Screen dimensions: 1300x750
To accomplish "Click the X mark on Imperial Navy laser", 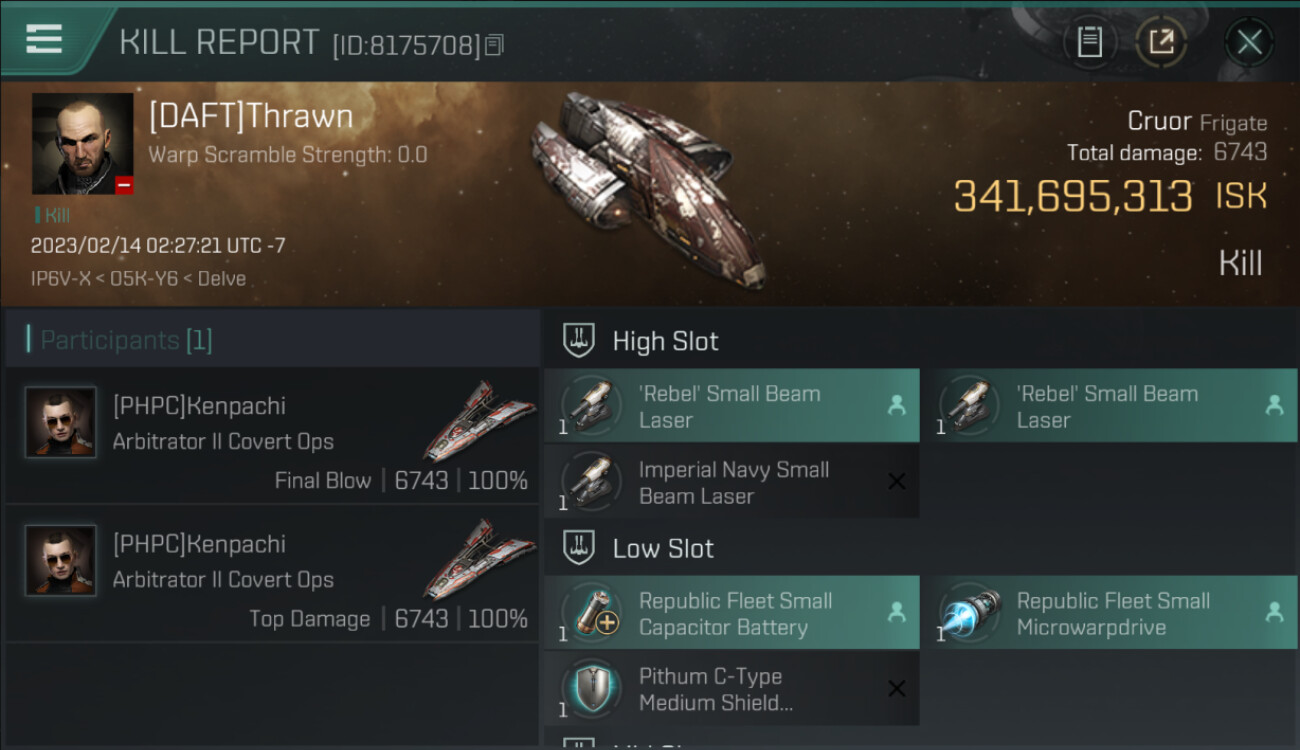I will coord(897,482).
